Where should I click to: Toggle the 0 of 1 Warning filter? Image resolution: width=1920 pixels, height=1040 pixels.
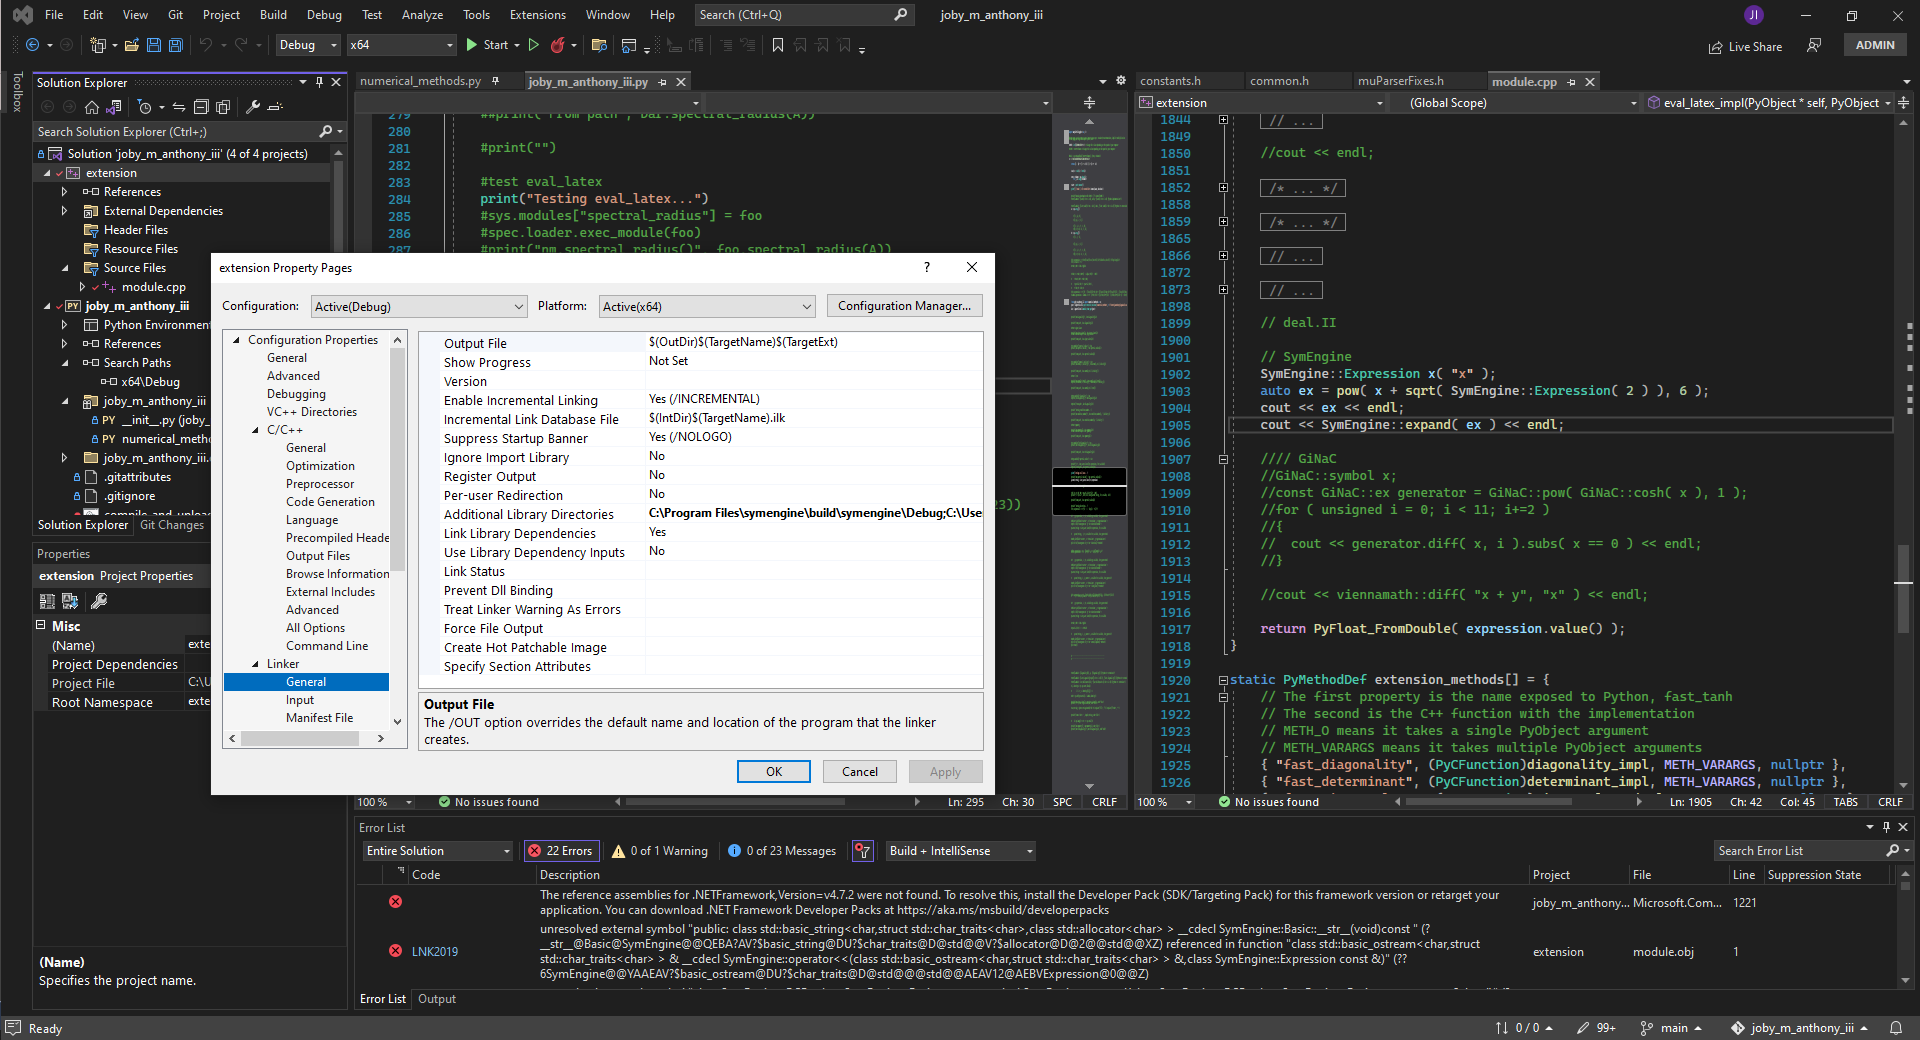point(659,851)
